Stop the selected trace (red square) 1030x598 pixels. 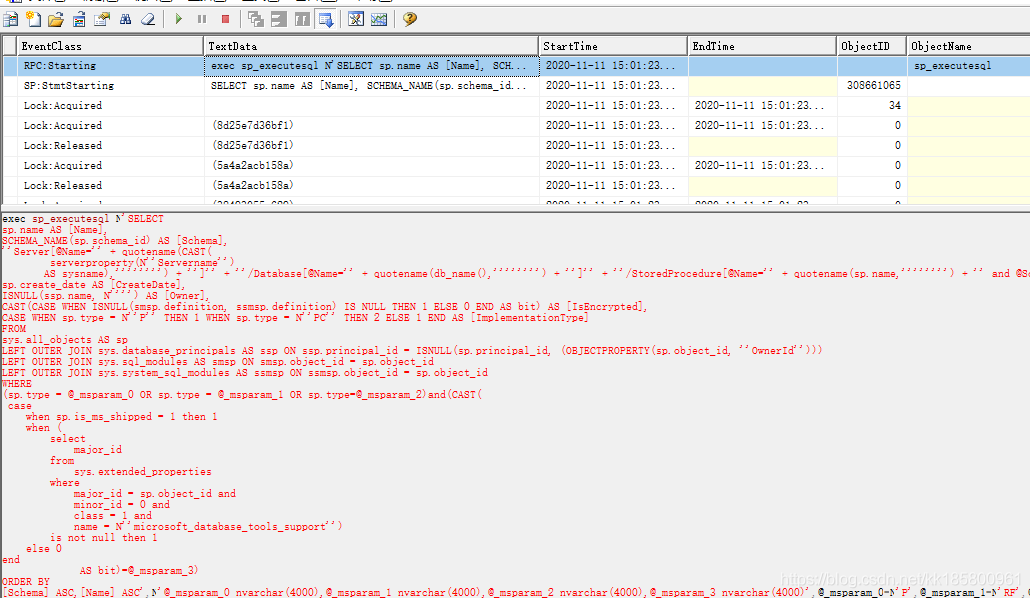pos(225,19)
